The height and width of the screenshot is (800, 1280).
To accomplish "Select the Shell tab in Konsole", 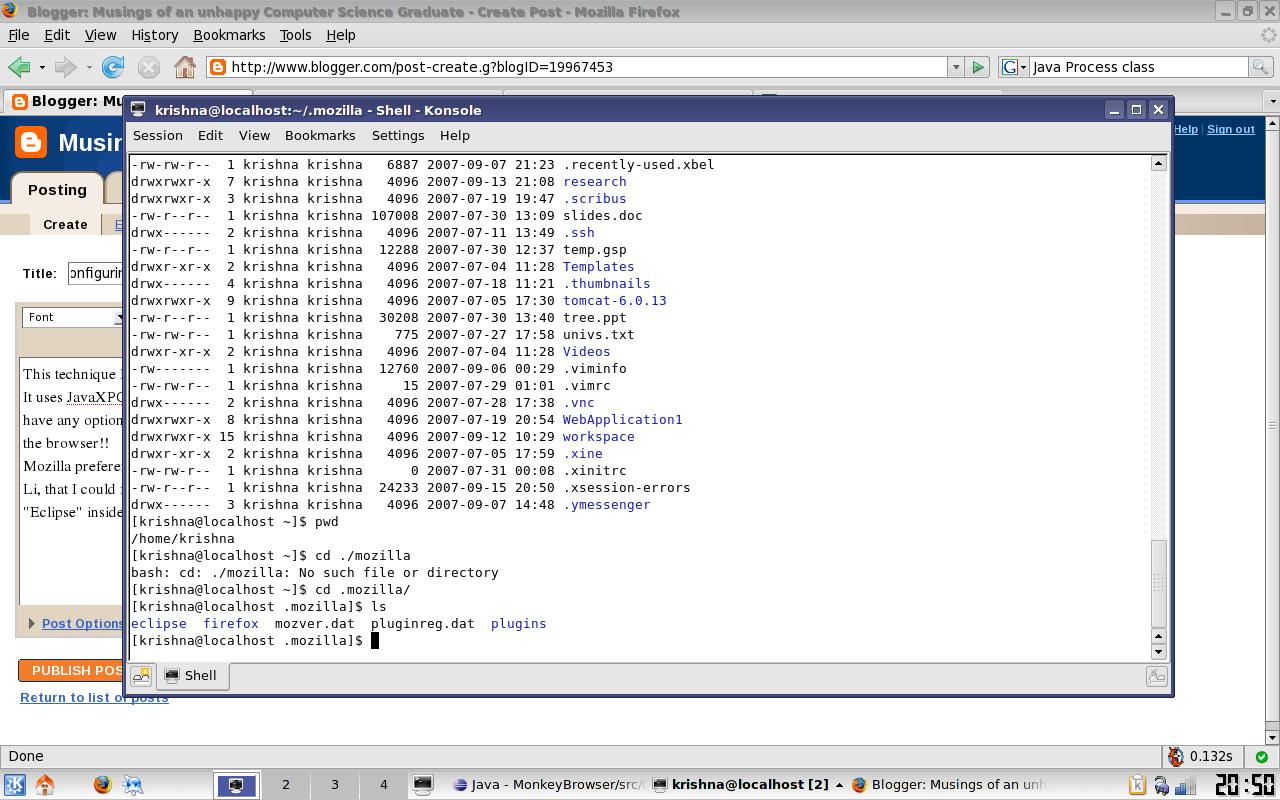I will pos(192,676).
